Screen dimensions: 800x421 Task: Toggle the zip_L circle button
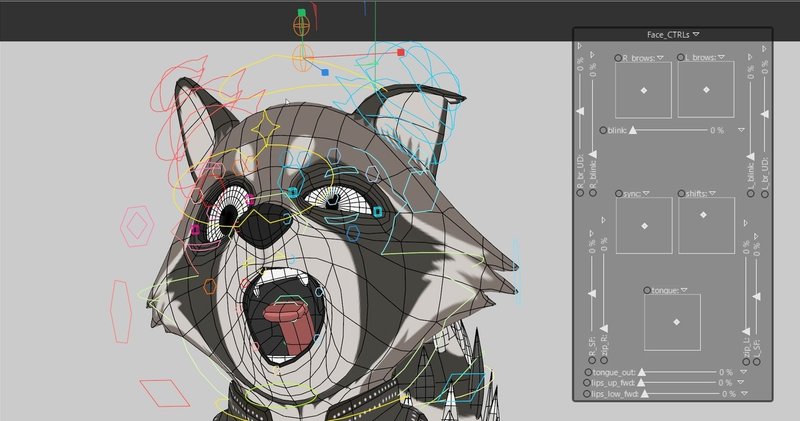coord(746,361)
